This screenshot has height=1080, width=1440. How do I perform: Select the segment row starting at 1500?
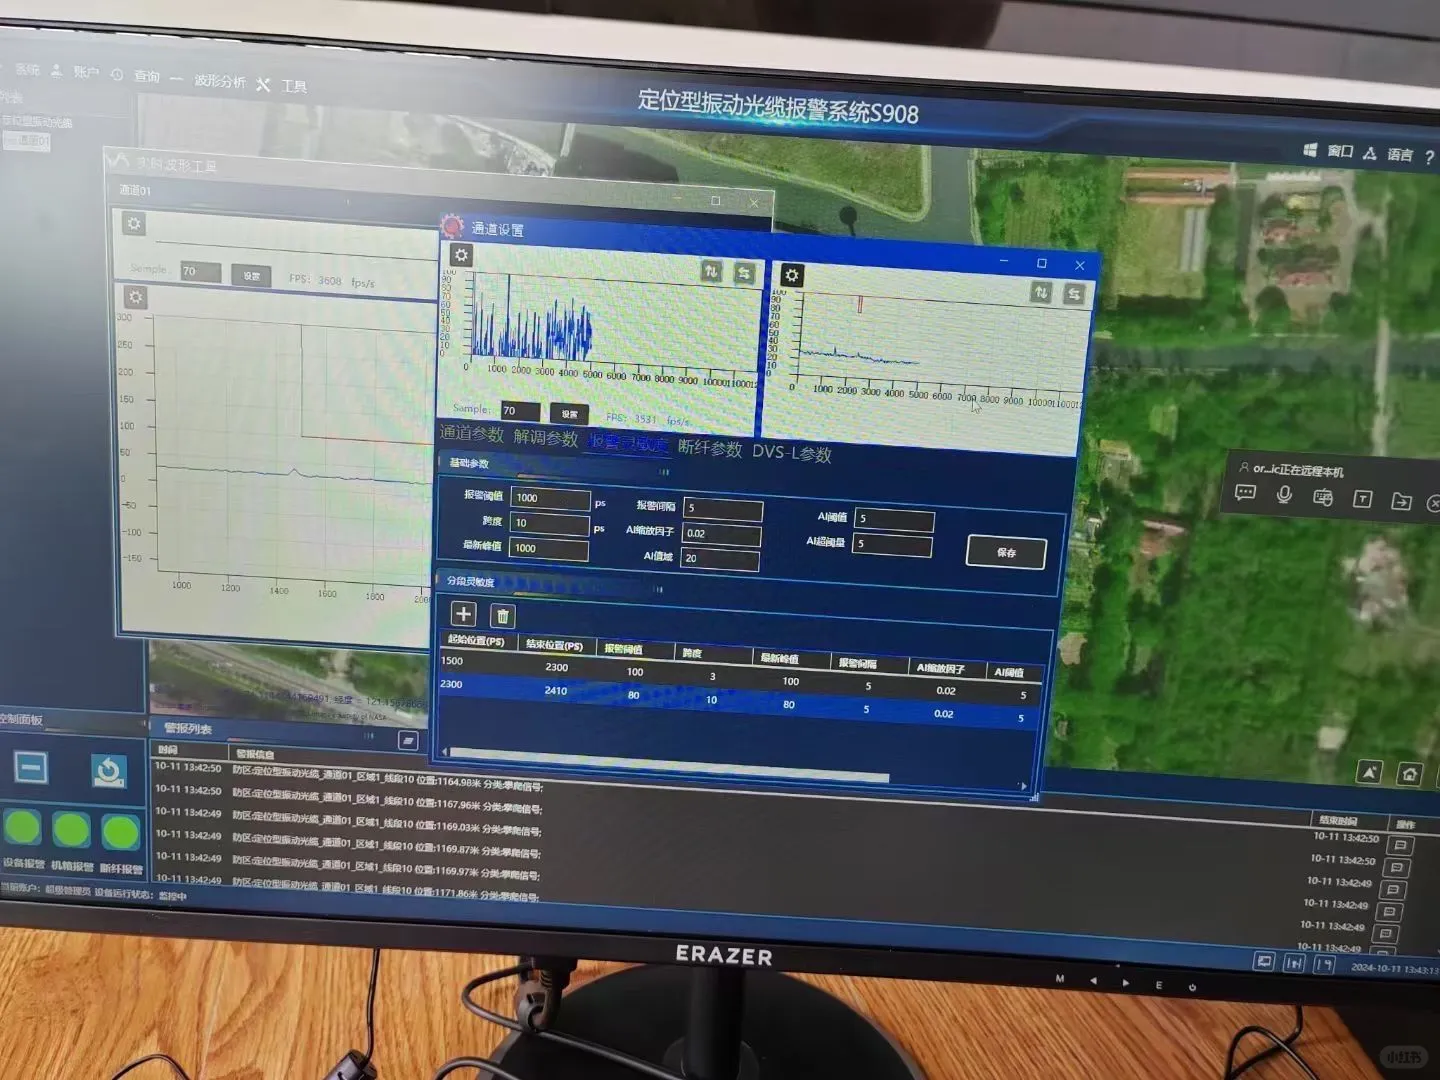[738, 676]
